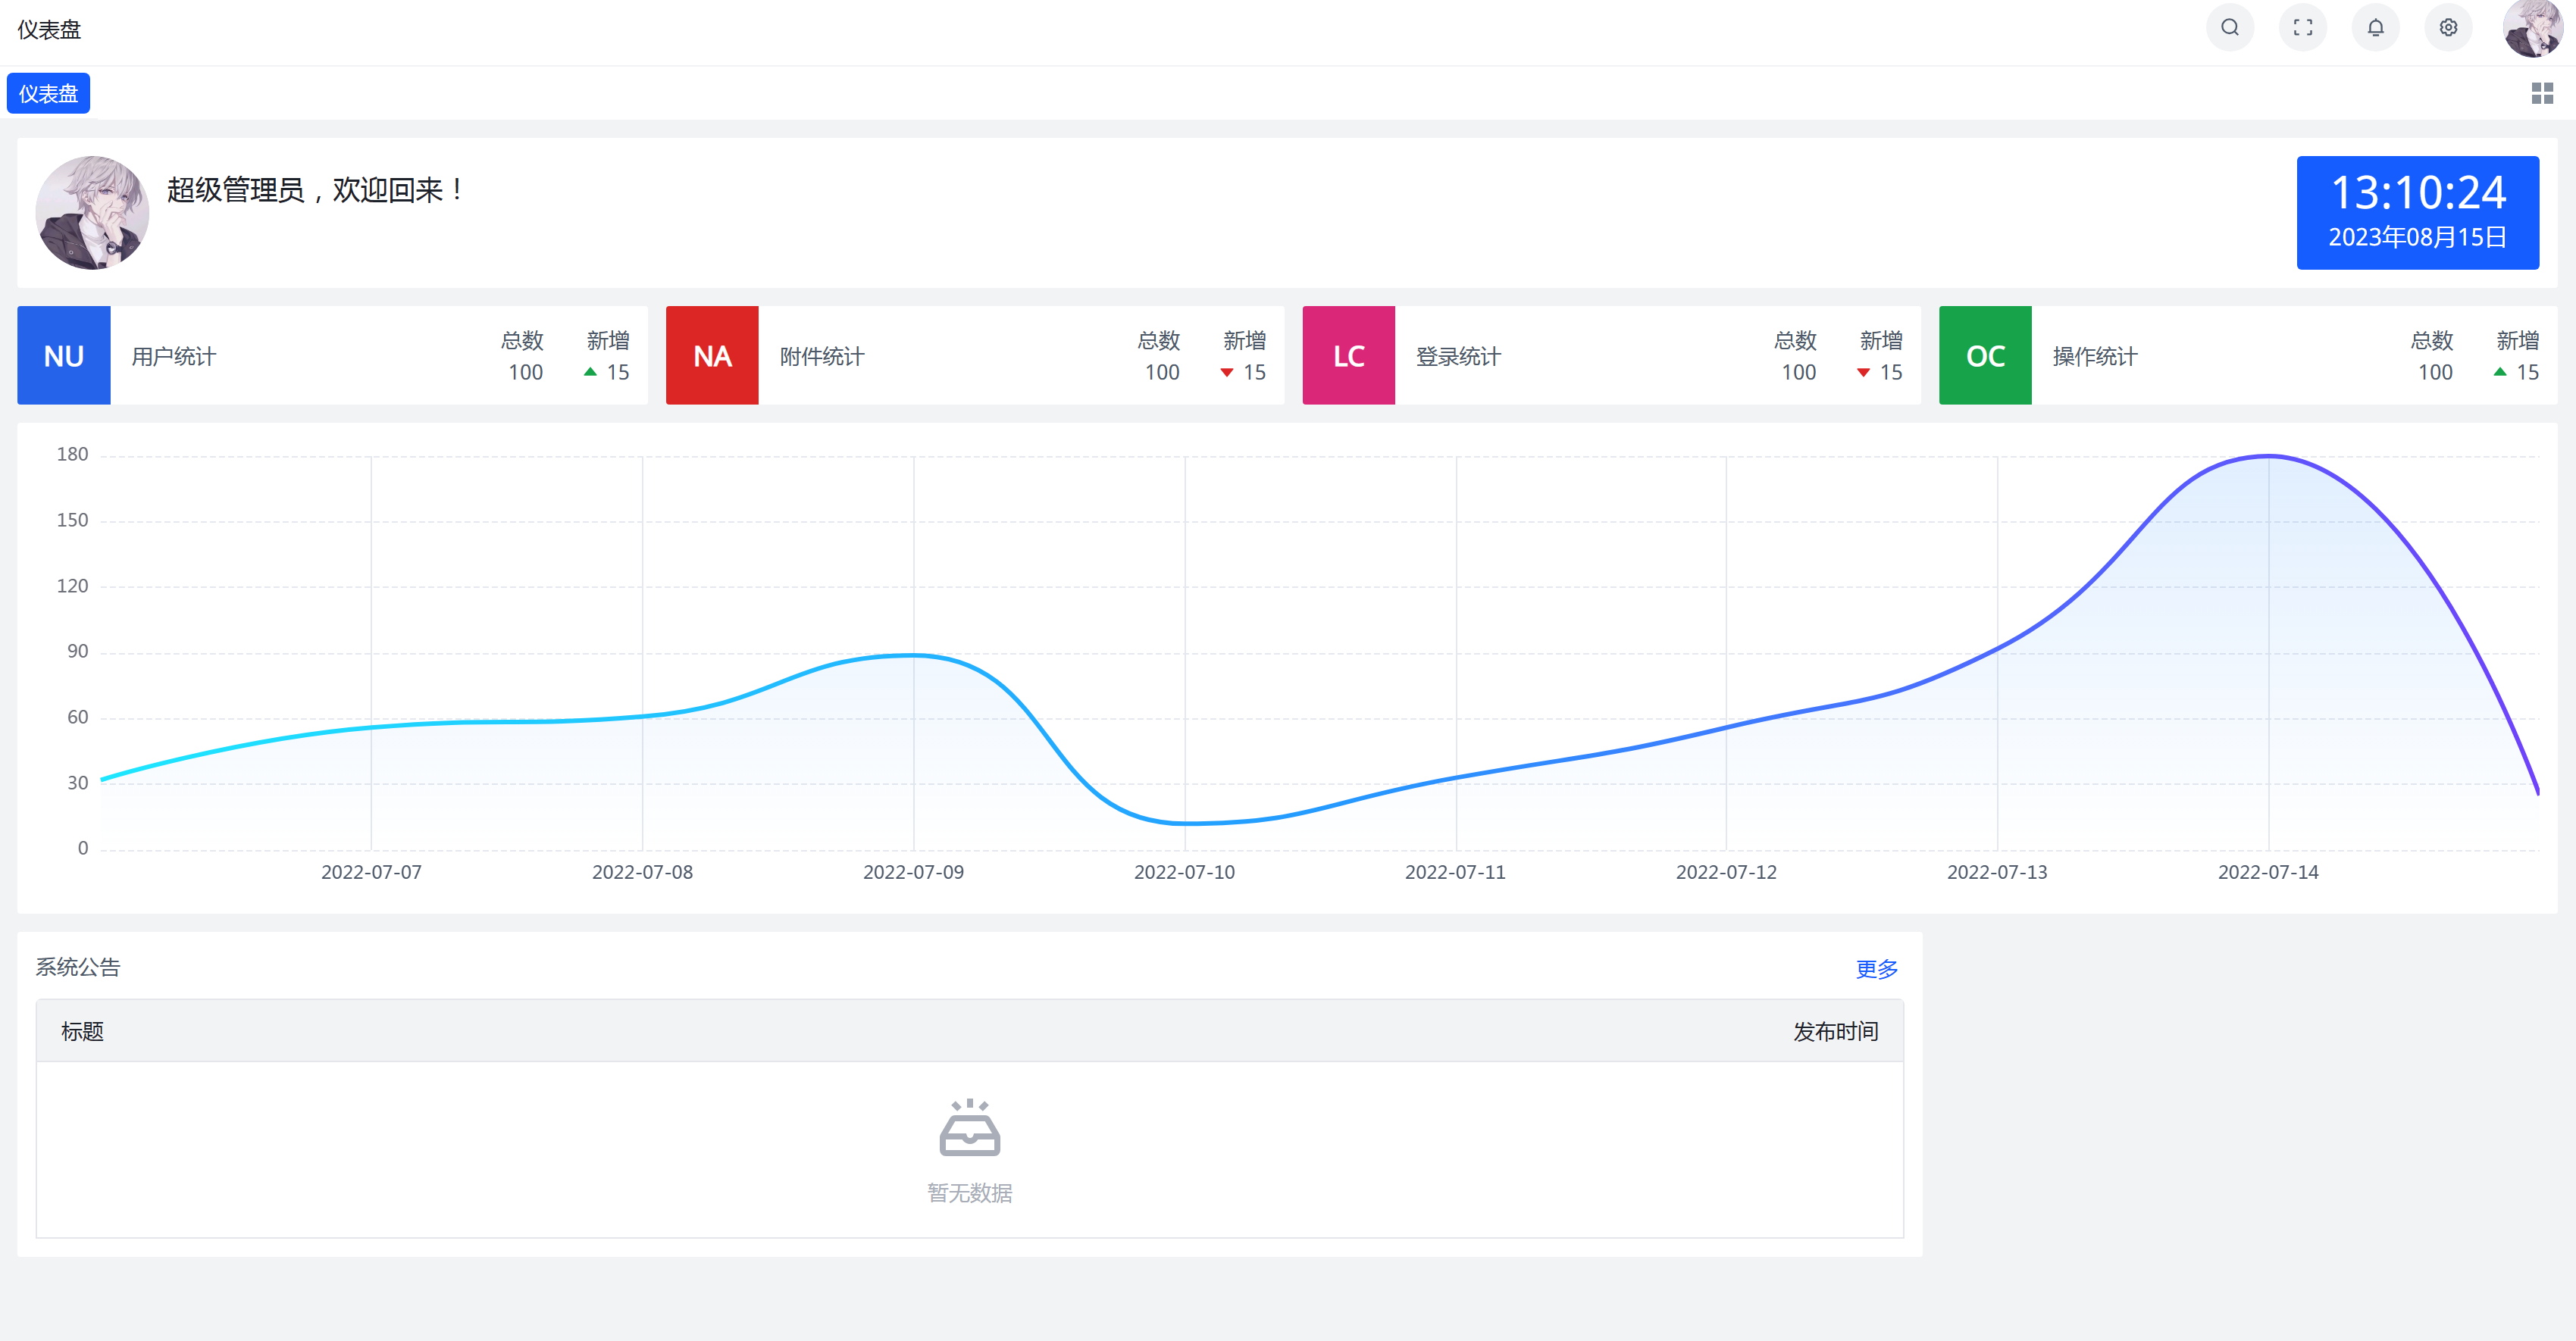Click the 登录统计 label

point(1458,357)
